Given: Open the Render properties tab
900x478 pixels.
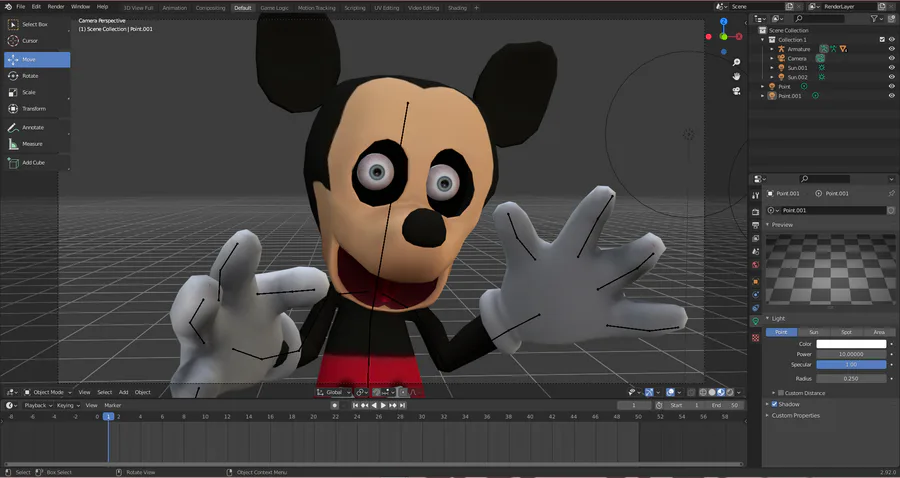Looking at the screenshot, I should click(755, 212).
